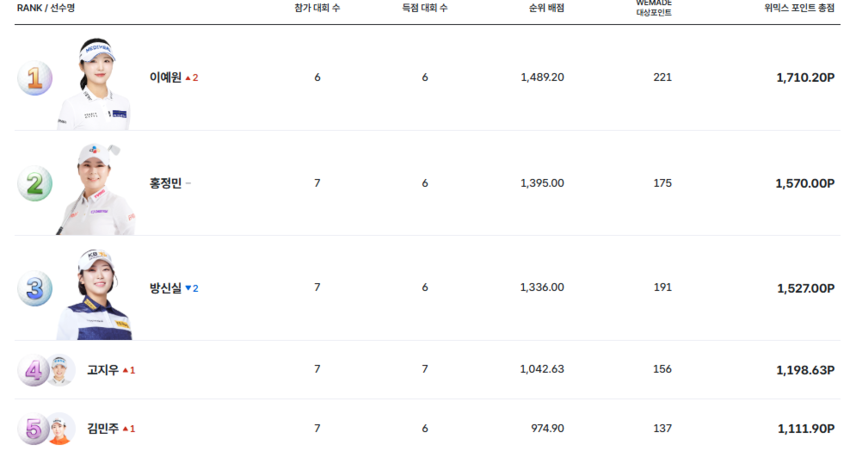Select player name 김민주
850x451 pixels.
(x=103, y=429)
